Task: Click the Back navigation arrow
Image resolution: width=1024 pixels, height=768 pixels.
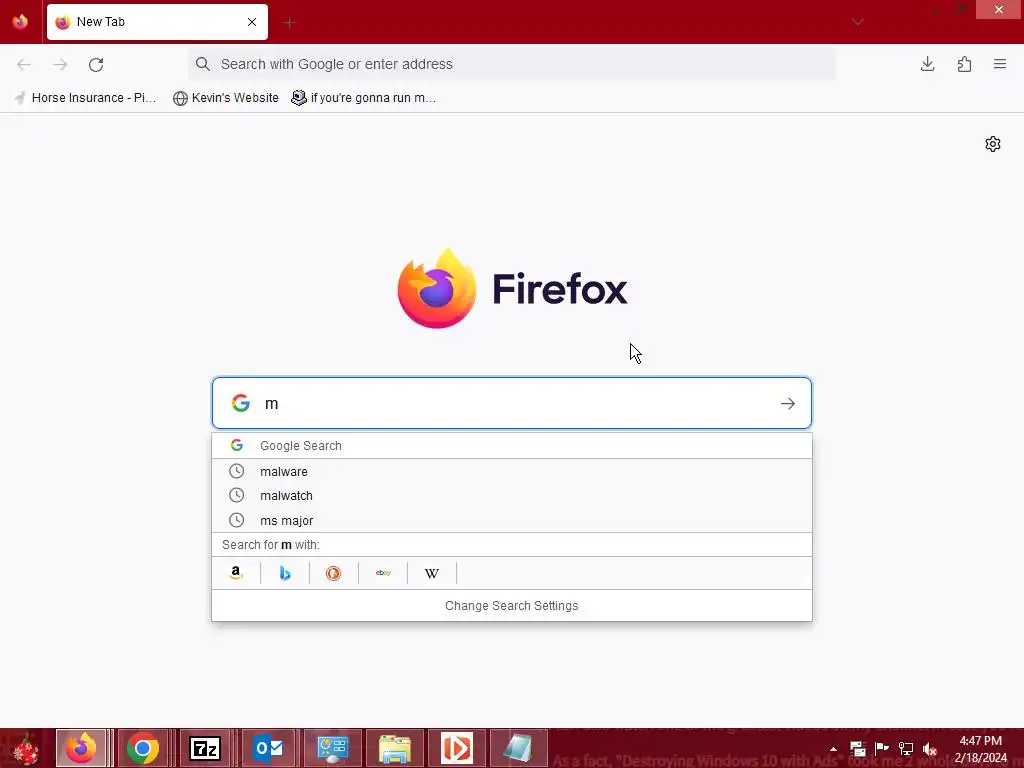Action: pyautogui.click(x=24, y=64)
